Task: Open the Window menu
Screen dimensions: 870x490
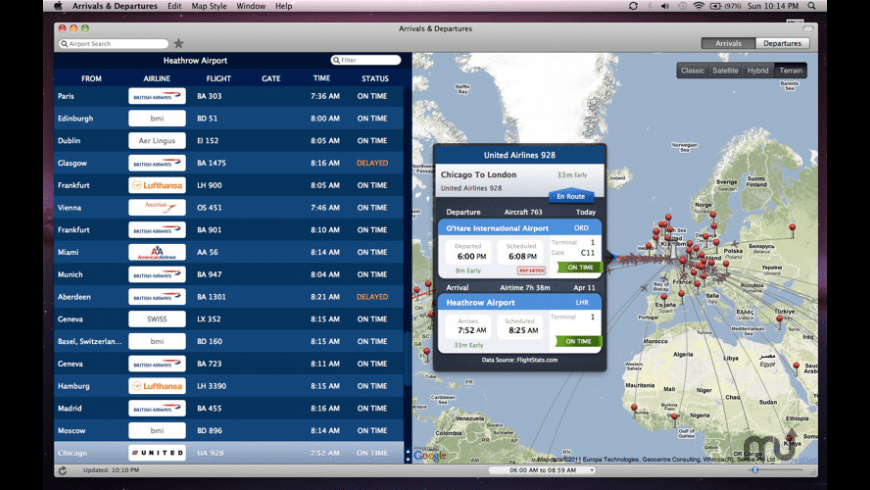Action: 251,6
